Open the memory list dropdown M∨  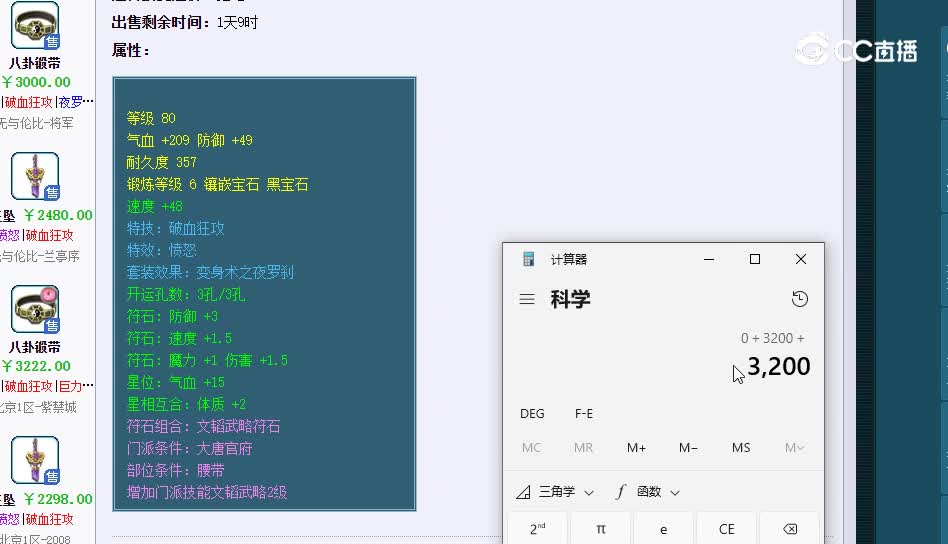coord(794,448)
